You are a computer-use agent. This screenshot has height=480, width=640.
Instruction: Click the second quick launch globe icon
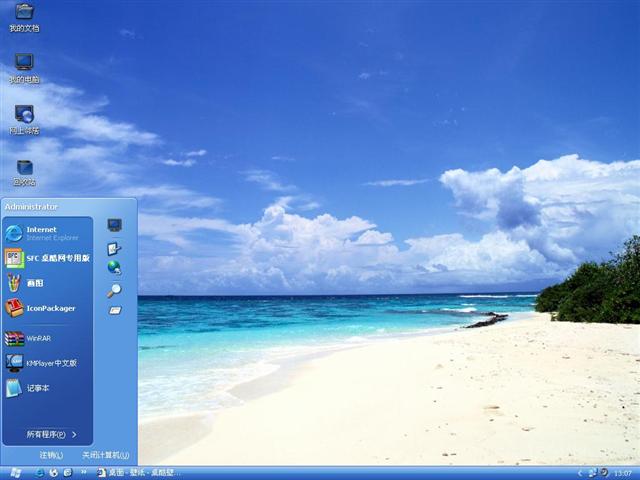[53, 473]
